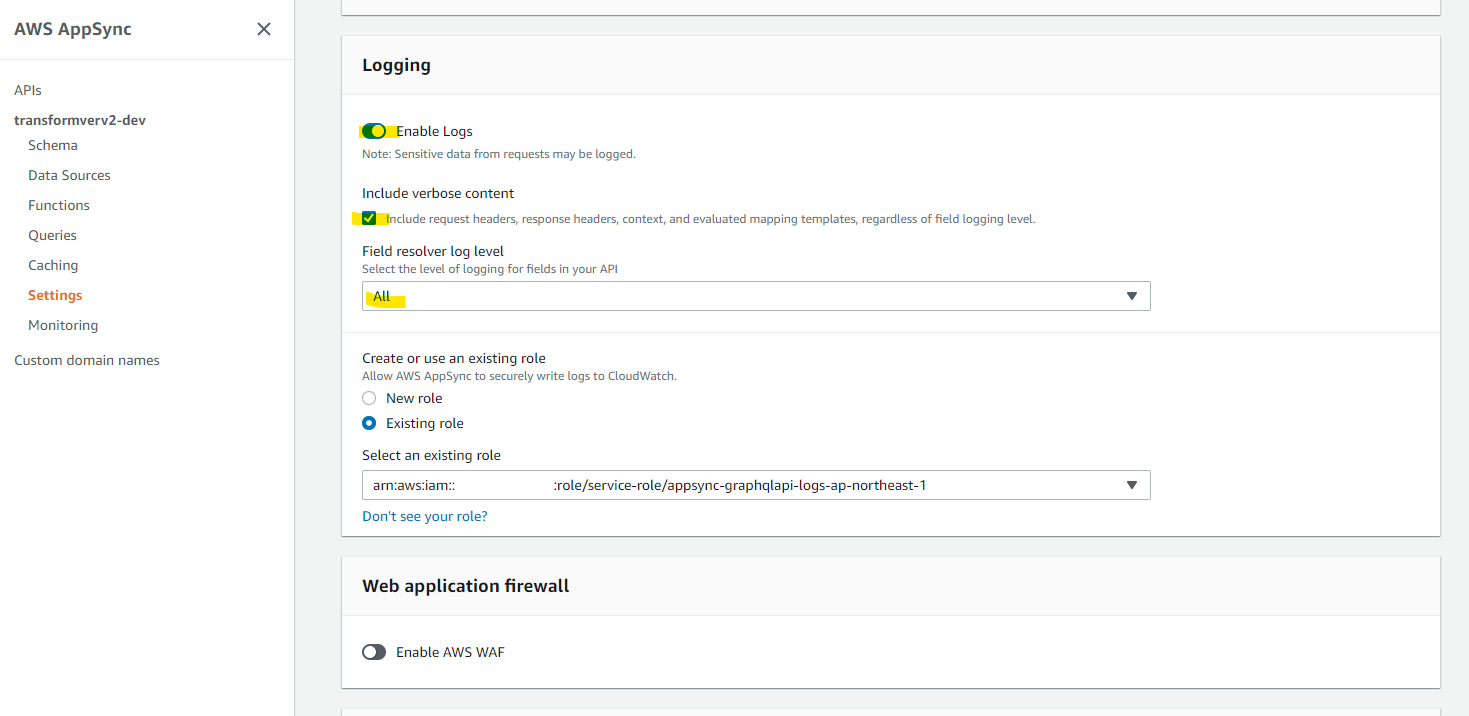Select the New role radio button
This screenshot has height=716, width=1469.
point(369,398)
